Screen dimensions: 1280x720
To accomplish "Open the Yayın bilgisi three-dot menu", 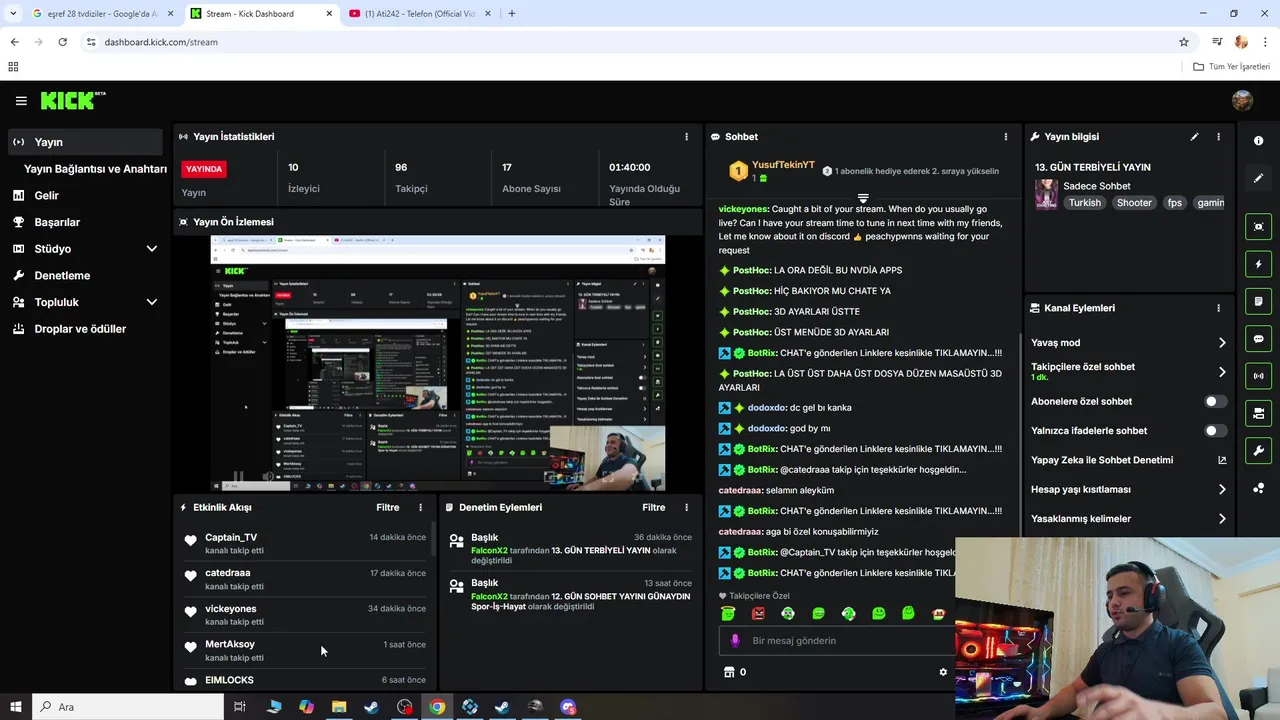I will point(1218,137).
